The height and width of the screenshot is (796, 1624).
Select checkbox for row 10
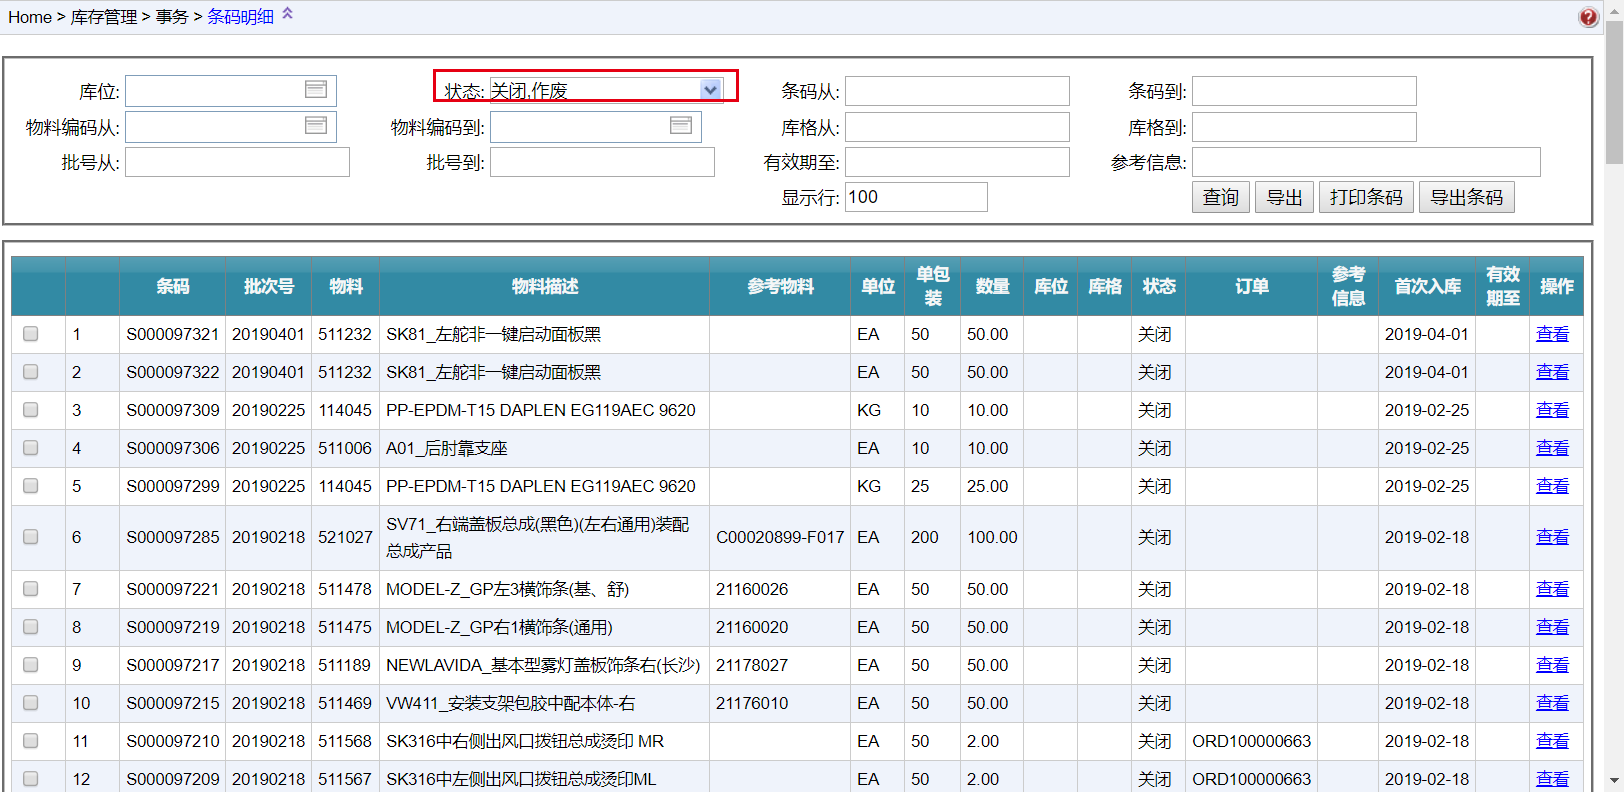pyautogui.click(x=31, y=703)
